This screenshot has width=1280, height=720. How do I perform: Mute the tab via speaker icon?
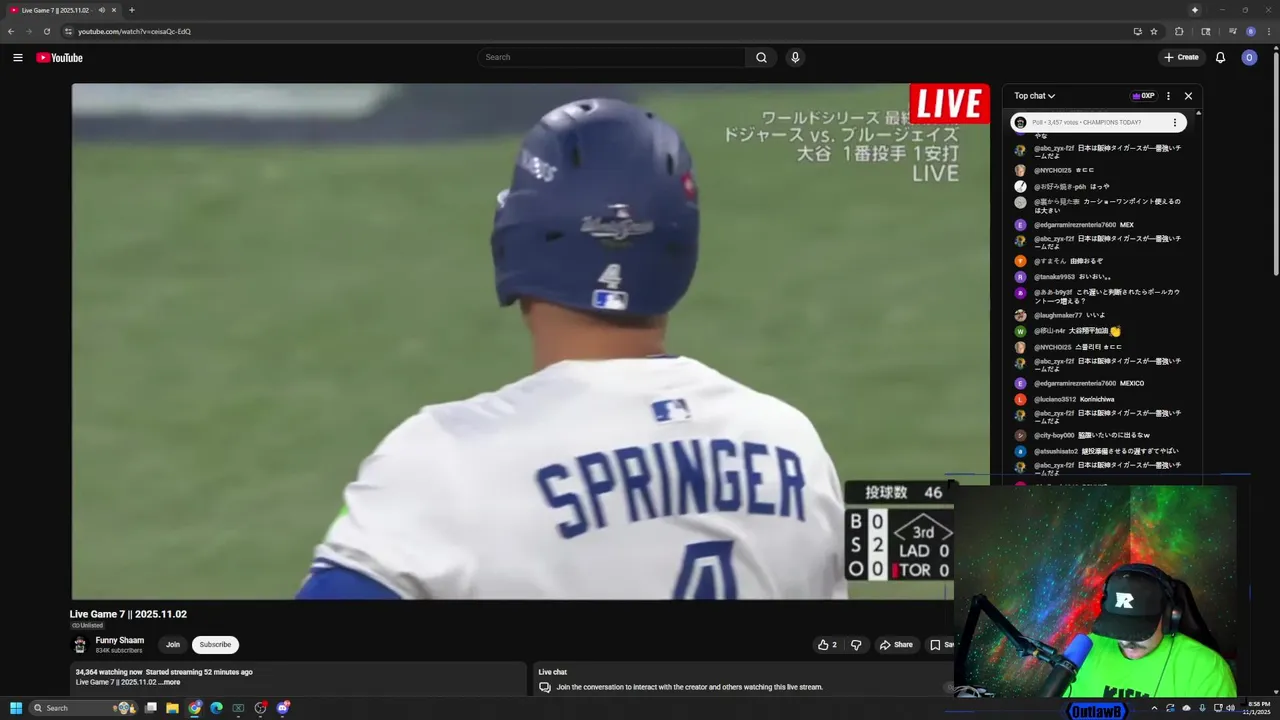click(x=101, y=10)
